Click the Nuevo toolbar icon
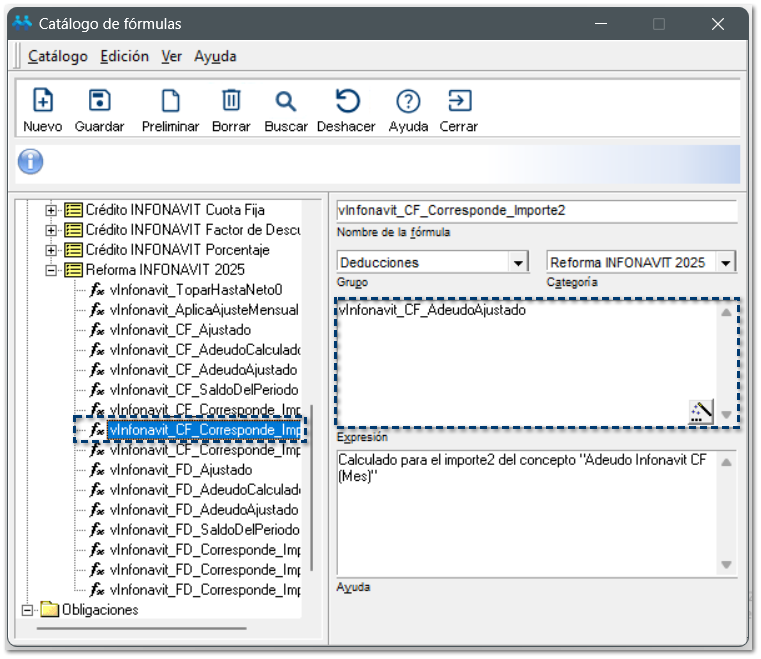761x659 pixels. click(43, 101)
